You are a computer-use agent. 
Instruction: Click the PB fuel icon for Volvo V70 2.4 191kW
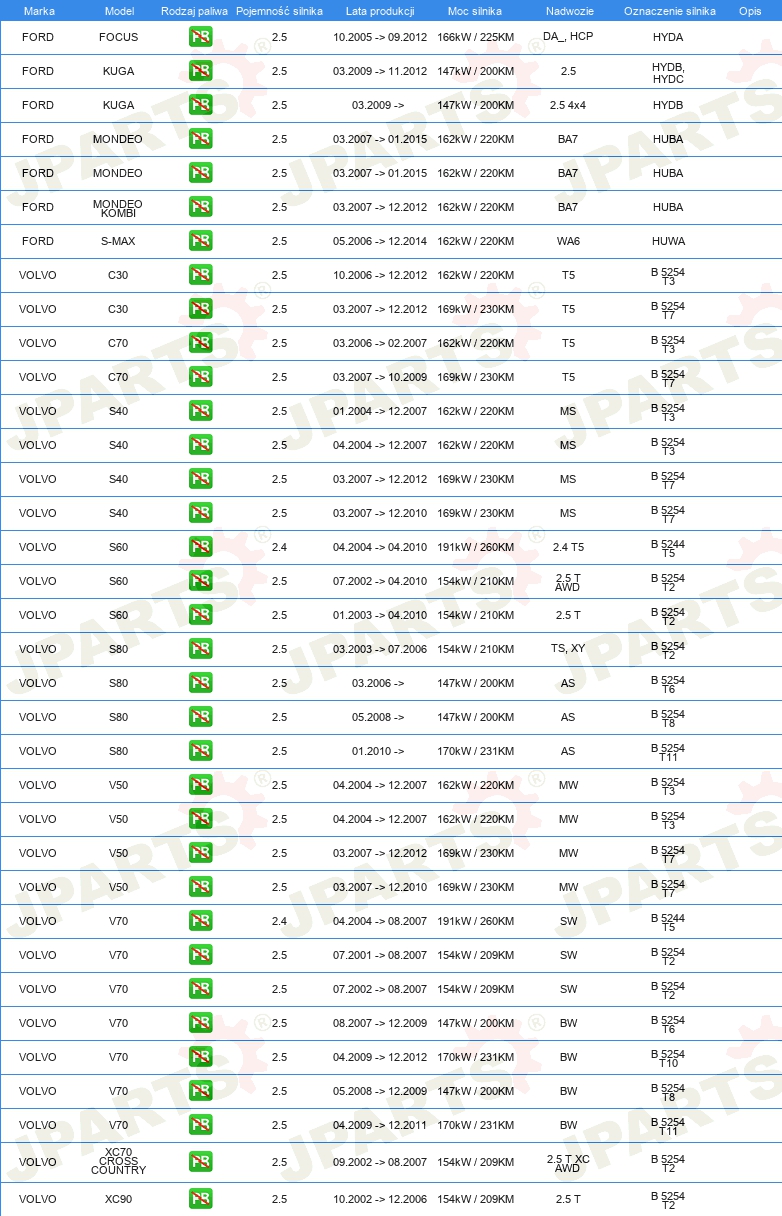[200, 921]
